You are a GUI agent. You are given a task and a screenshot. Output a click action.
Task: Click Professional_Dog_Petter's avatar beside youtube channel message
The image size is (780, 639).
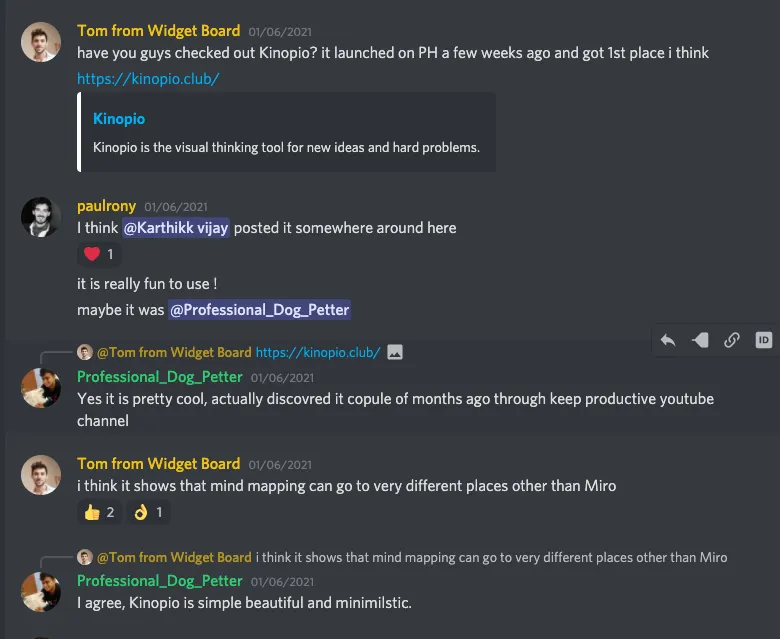[x=41, y=388]
